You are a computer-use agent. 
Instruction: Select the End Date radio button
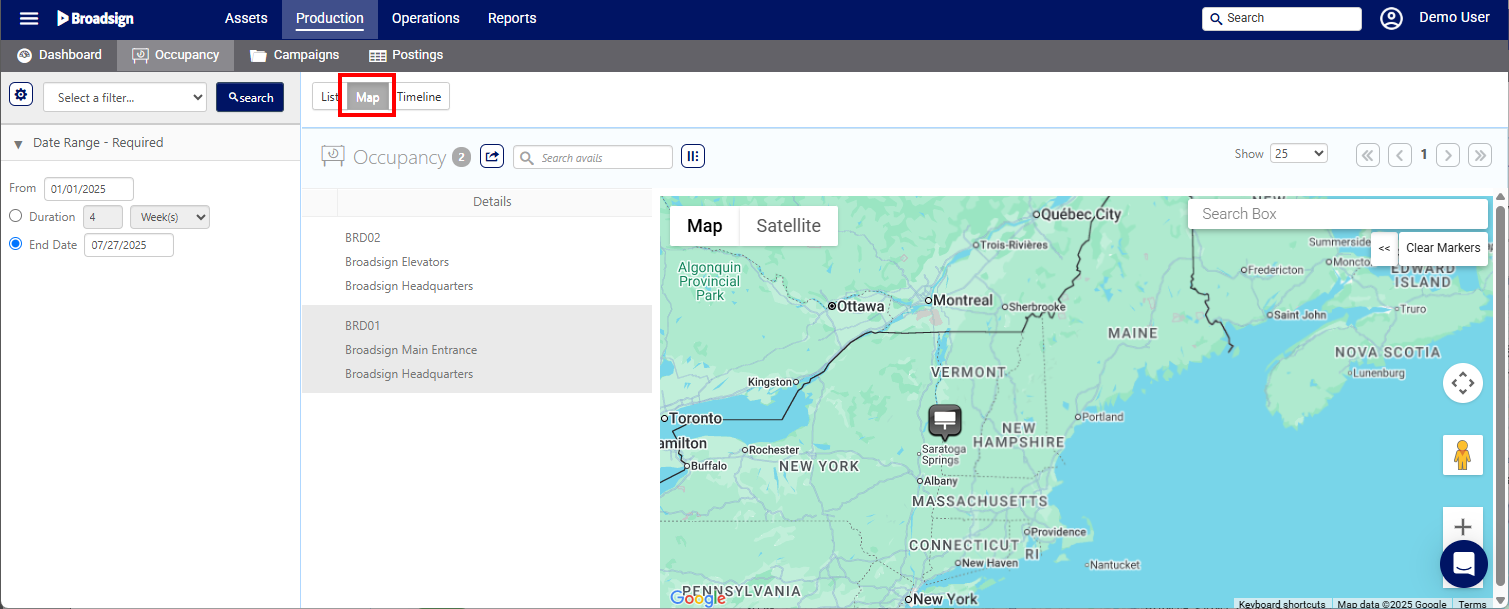coord(15,244)
